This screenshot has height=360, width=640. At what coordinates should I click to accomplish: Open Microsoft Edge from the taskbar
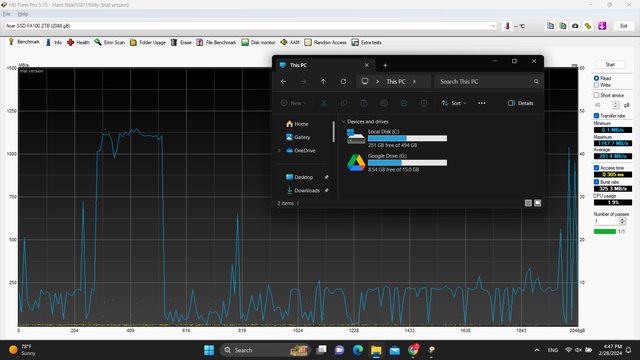click(x=358, y=350)
